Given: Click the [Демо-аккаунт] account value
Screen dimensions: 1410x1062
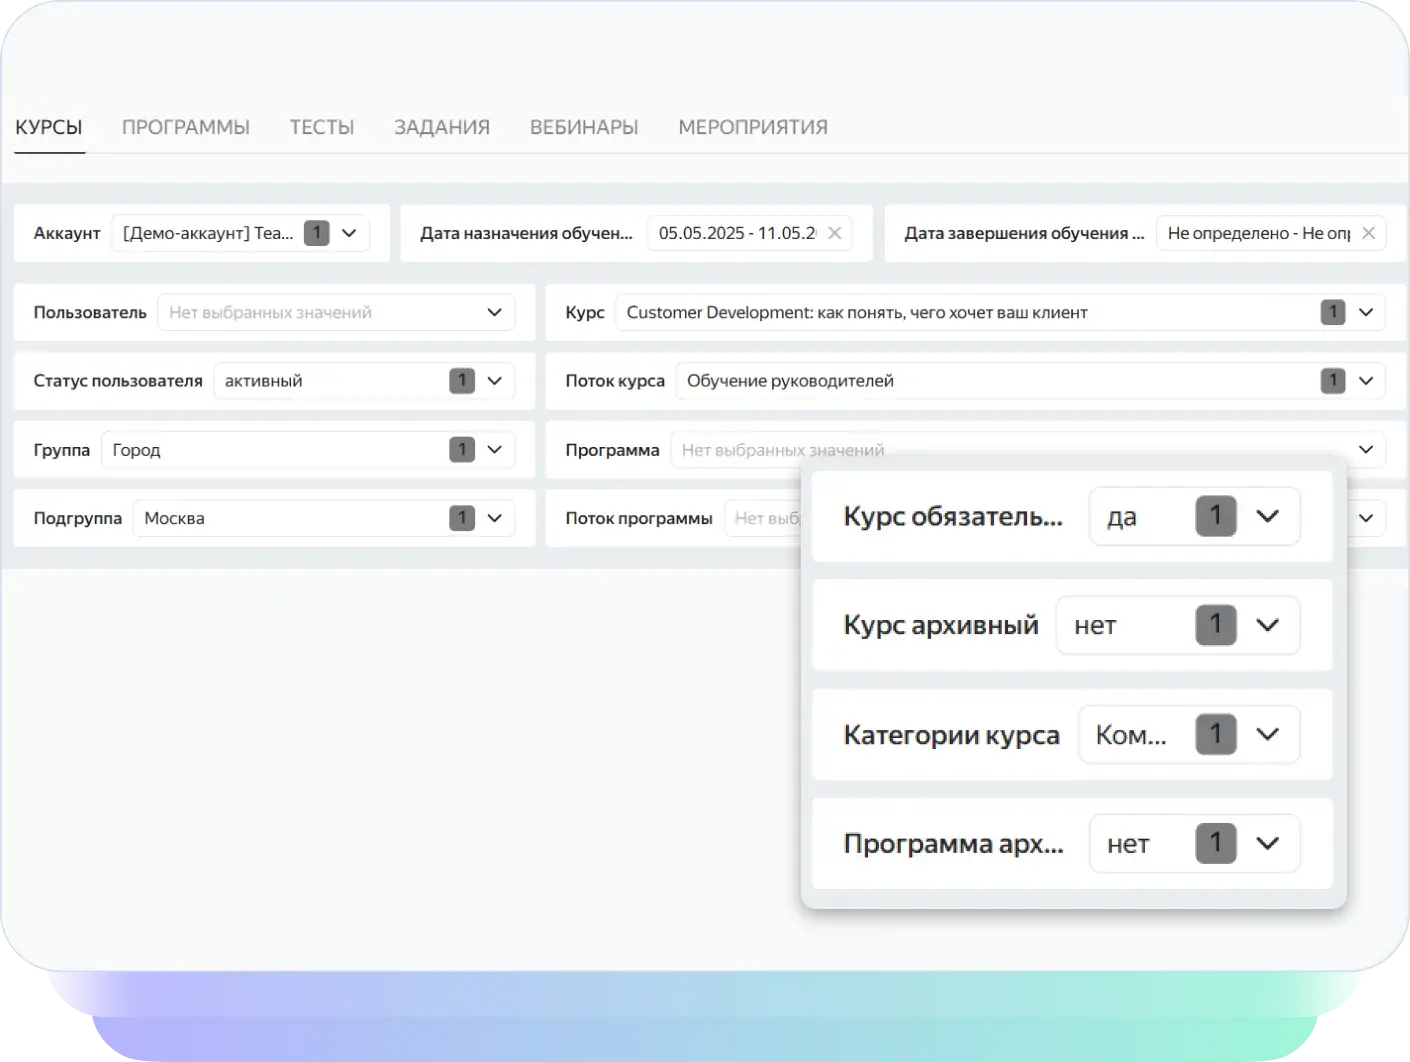Looking at the screenshot, I should coord(208,233).
